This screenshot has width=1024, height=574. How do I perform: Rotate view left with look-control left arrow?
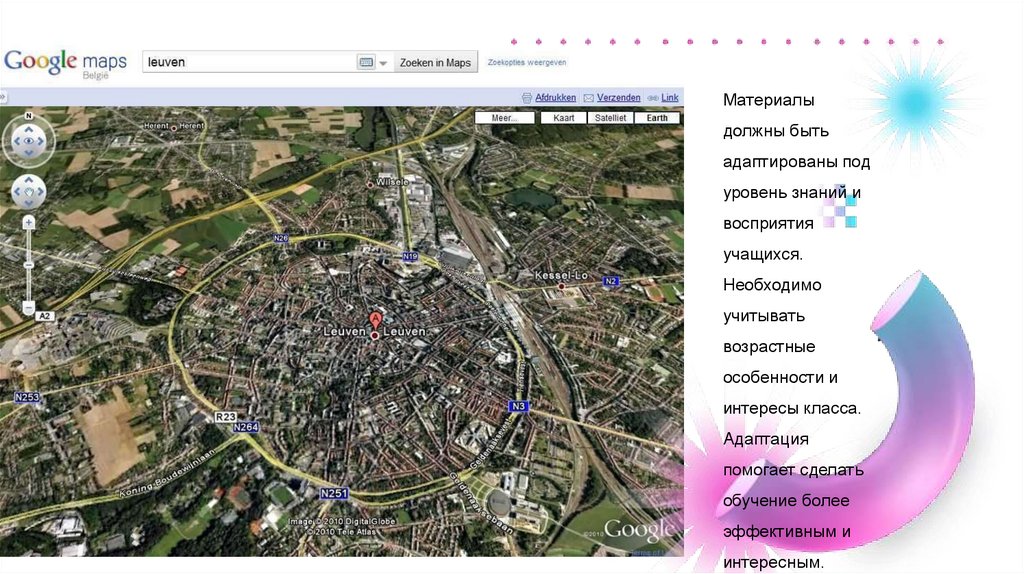(17, 141)
